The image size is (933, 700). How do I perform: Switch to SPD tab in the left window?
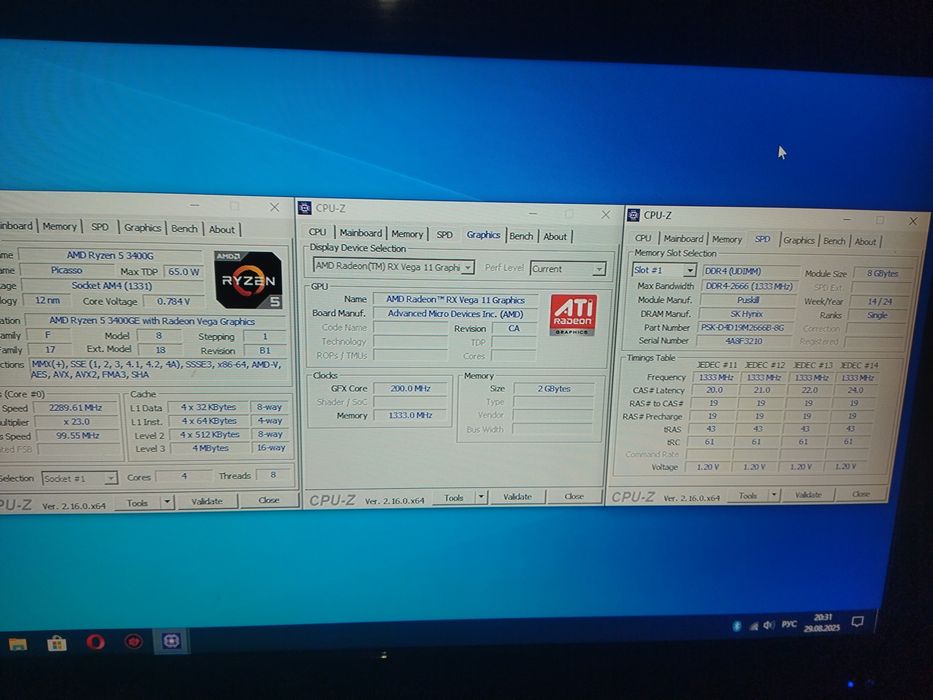pyautogui.click(x=99, y=227)
